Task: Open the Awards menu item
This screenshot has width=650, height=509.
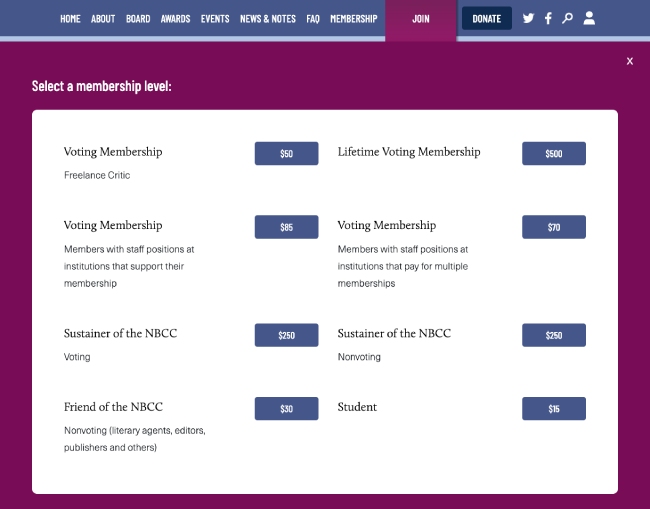Action: pos(175,19)
